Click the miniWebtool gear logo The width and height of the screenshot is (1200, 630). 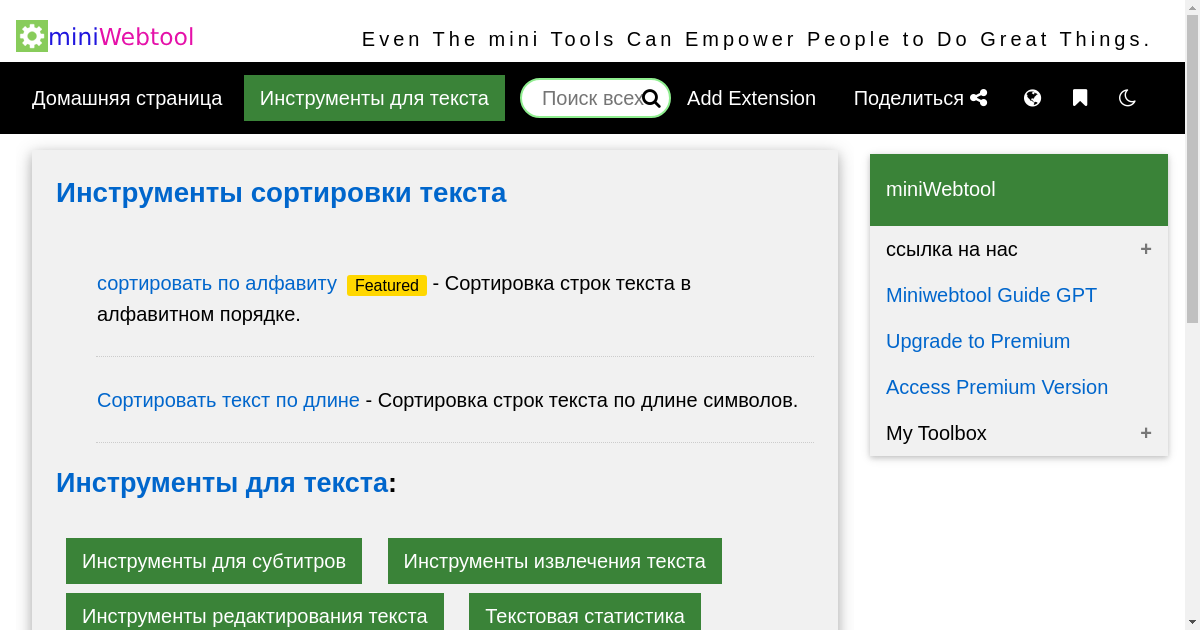click(x=31, y=36)
